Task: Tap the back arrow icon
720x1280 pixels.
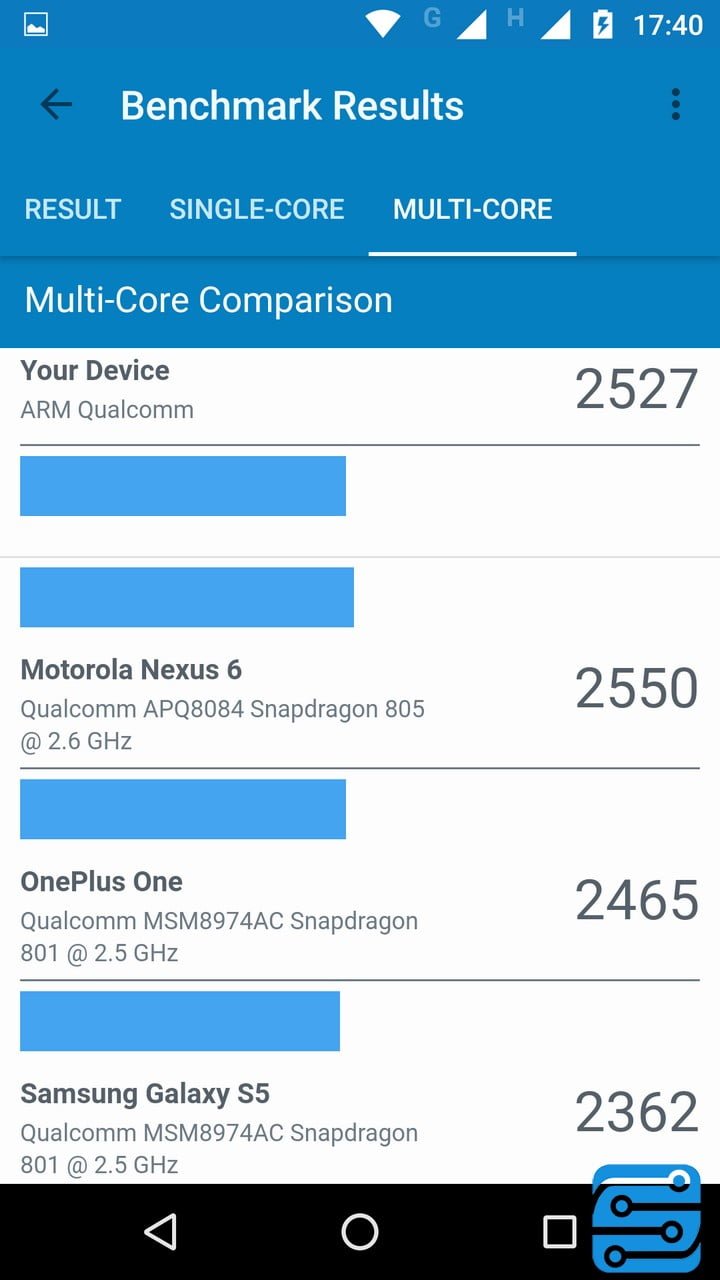Action: click(56, 105)
